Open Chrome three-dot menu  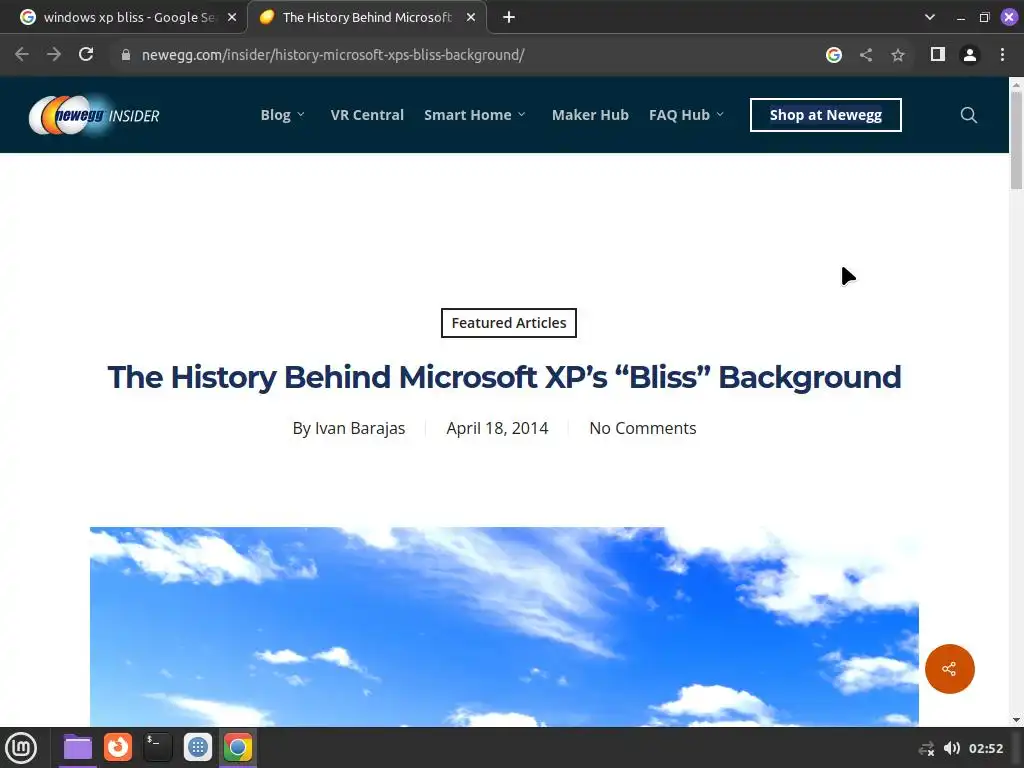pyautogui.click(x=1002, y=55)
